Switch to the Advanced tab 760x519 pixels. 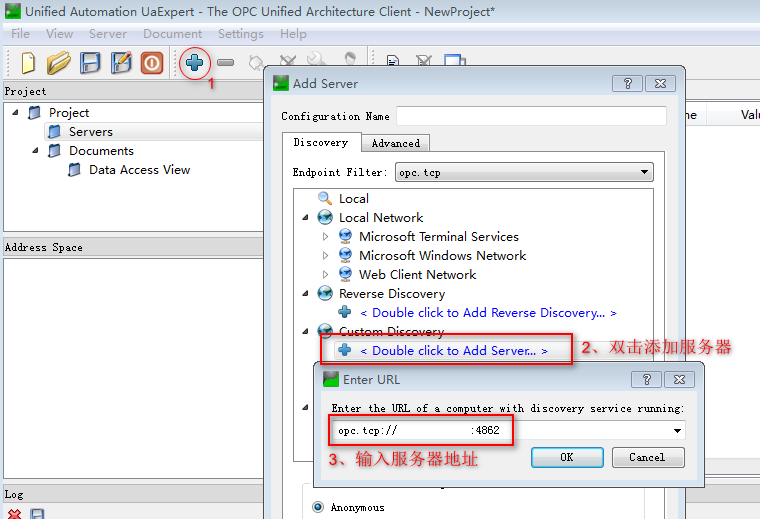point(396,143)
